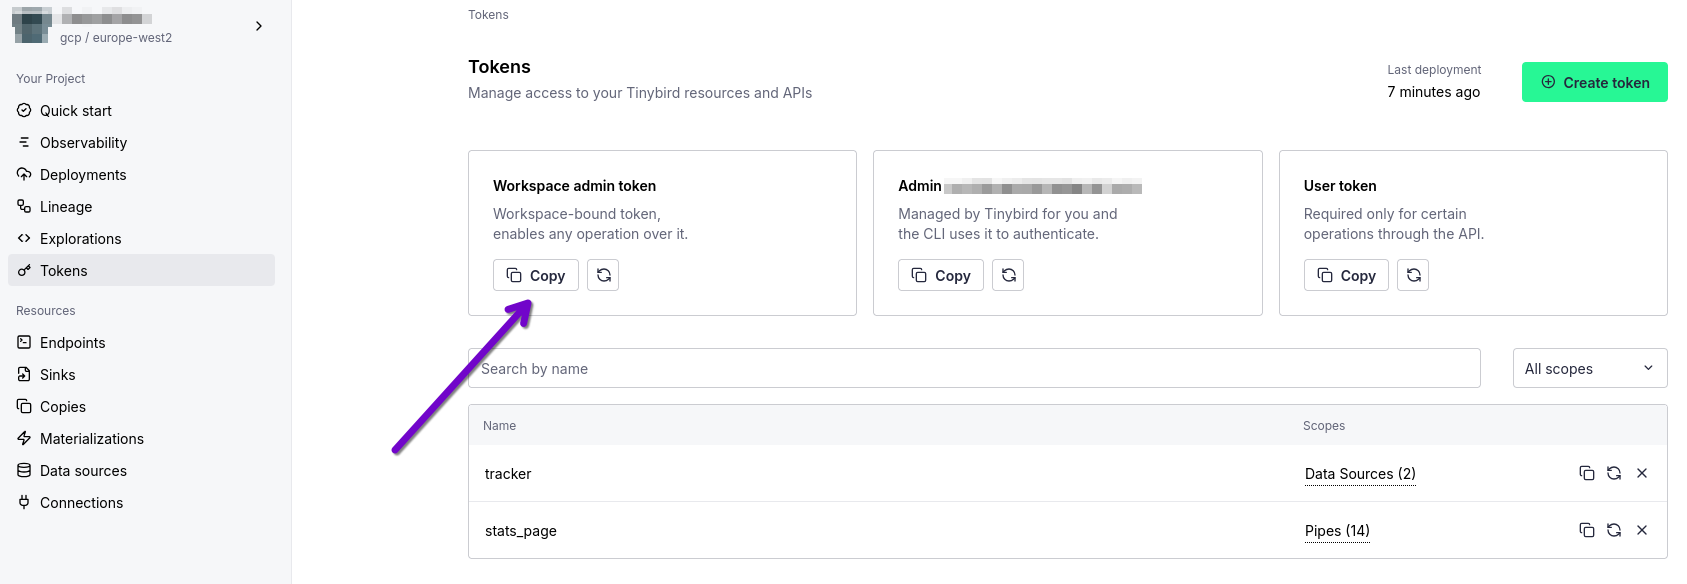Refresh the stats_page token
Viewport: 1687px width, 584px height.
click(1614, 530)
